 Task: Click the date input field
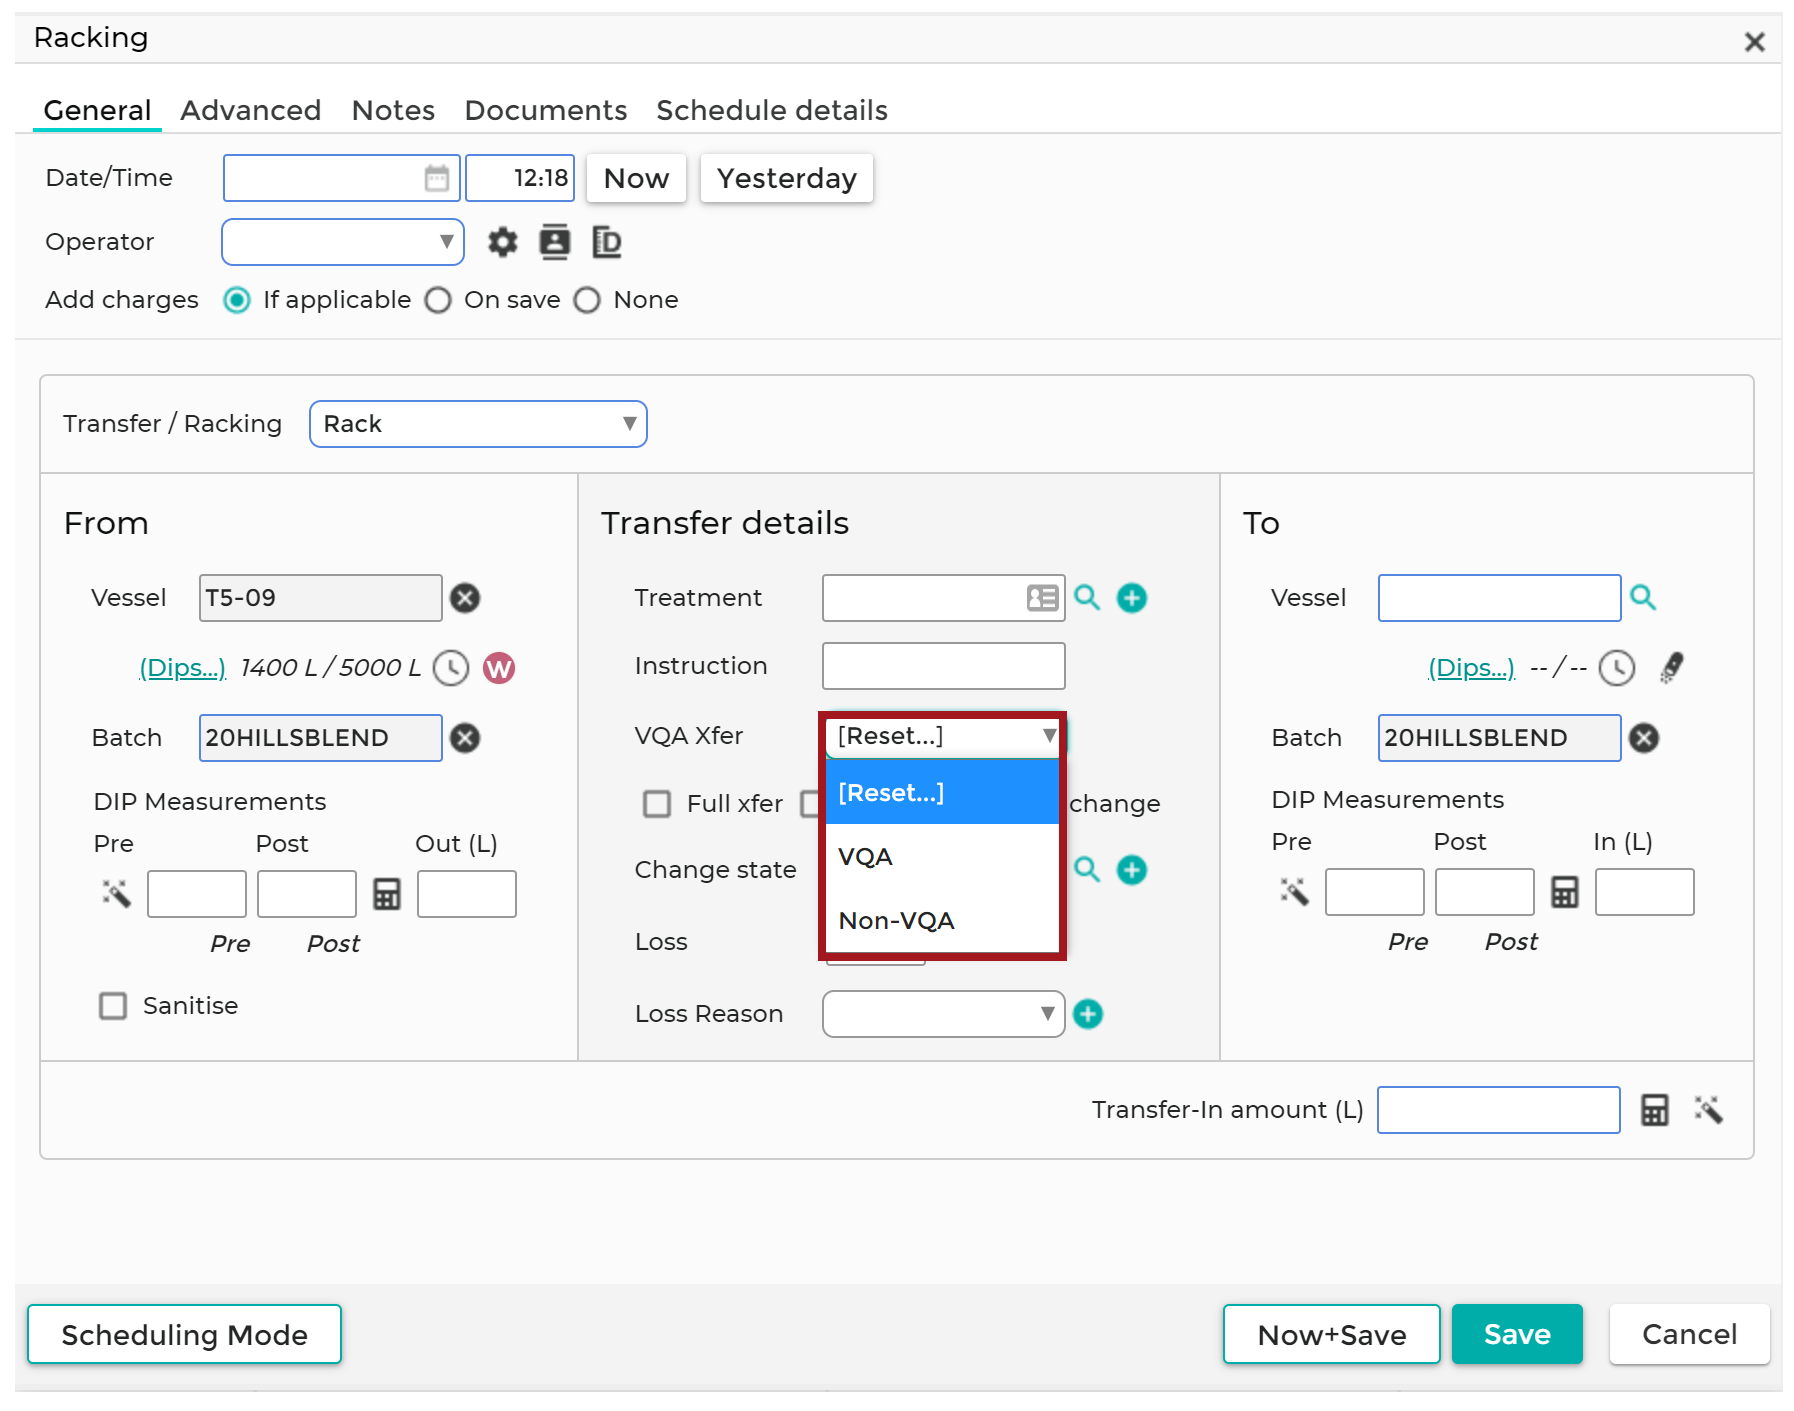342,178
